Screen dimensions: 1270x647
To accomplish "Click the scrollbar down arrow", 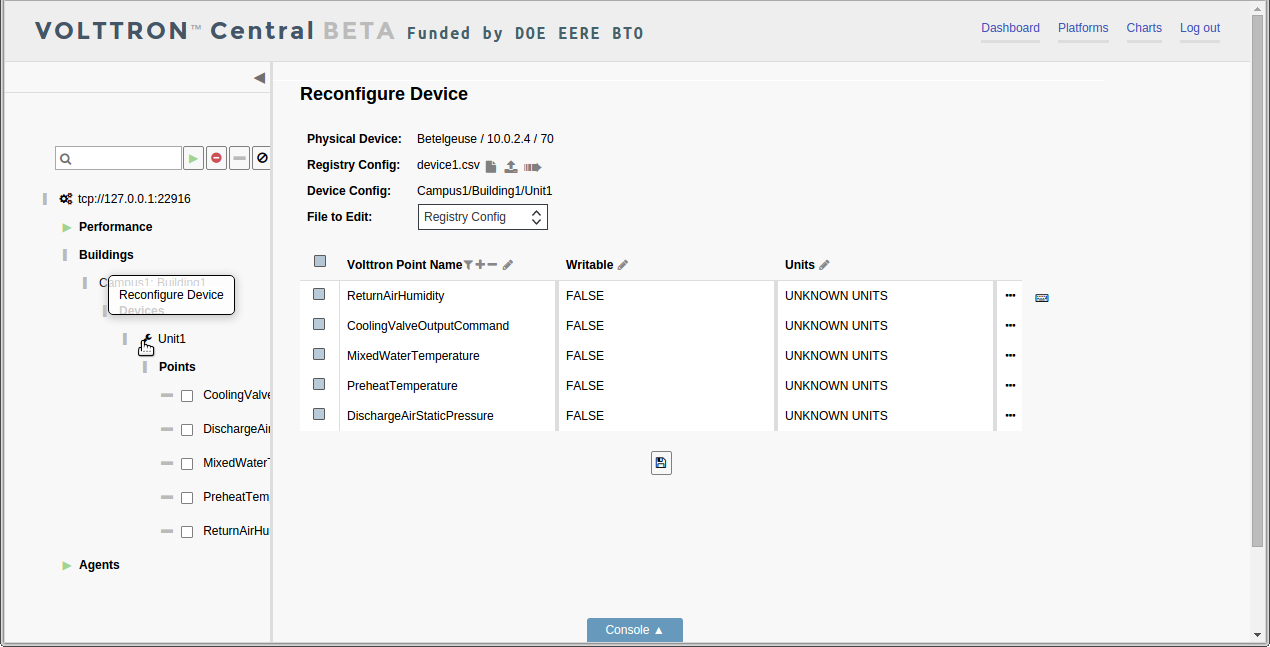I will tap(1258, 635).
